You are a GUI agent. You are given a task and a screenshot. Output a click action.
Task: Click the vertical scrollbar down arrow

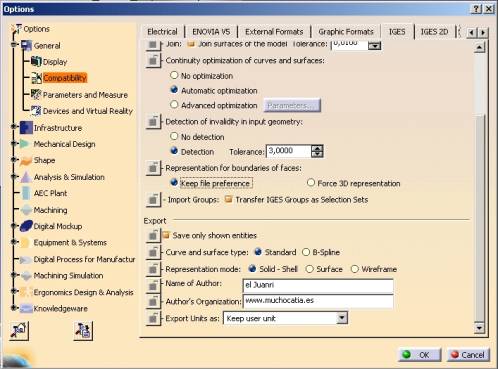[x=479, y=328]
